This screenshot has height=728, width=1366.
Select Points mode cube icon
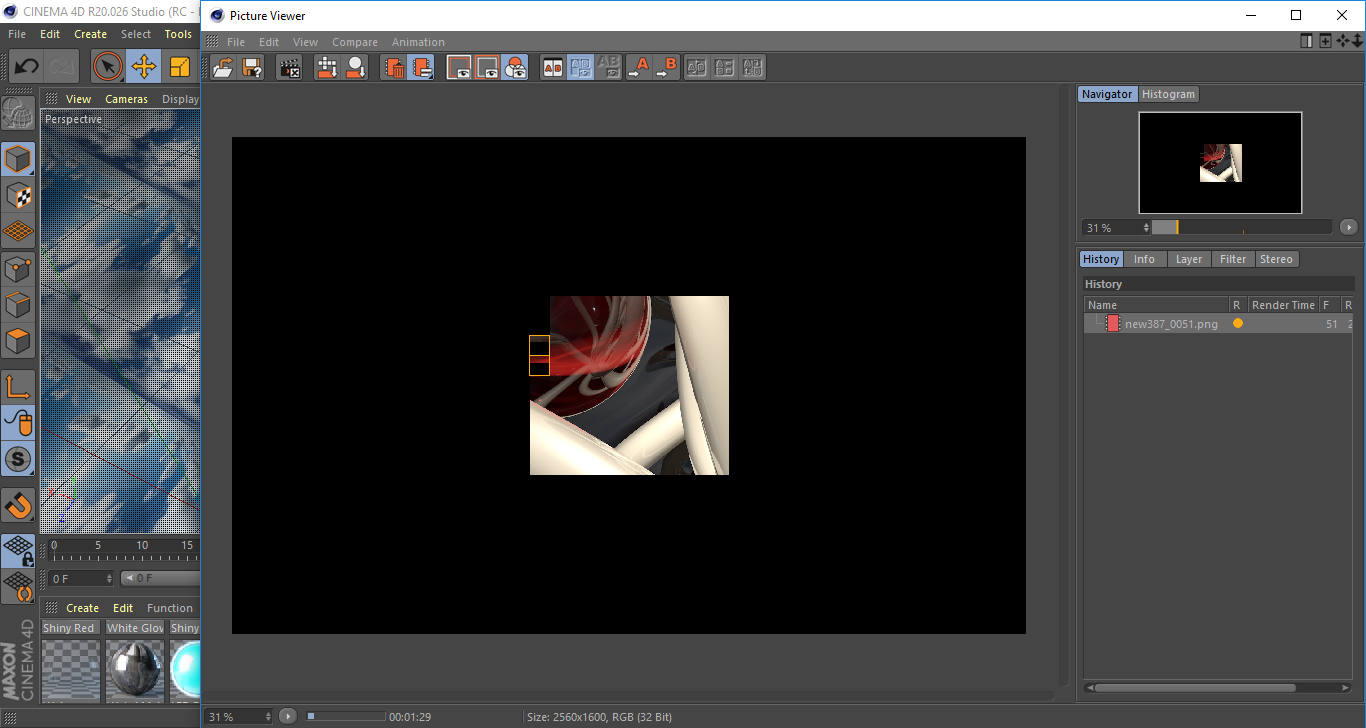pyautogui.click(x=18, y=268)
